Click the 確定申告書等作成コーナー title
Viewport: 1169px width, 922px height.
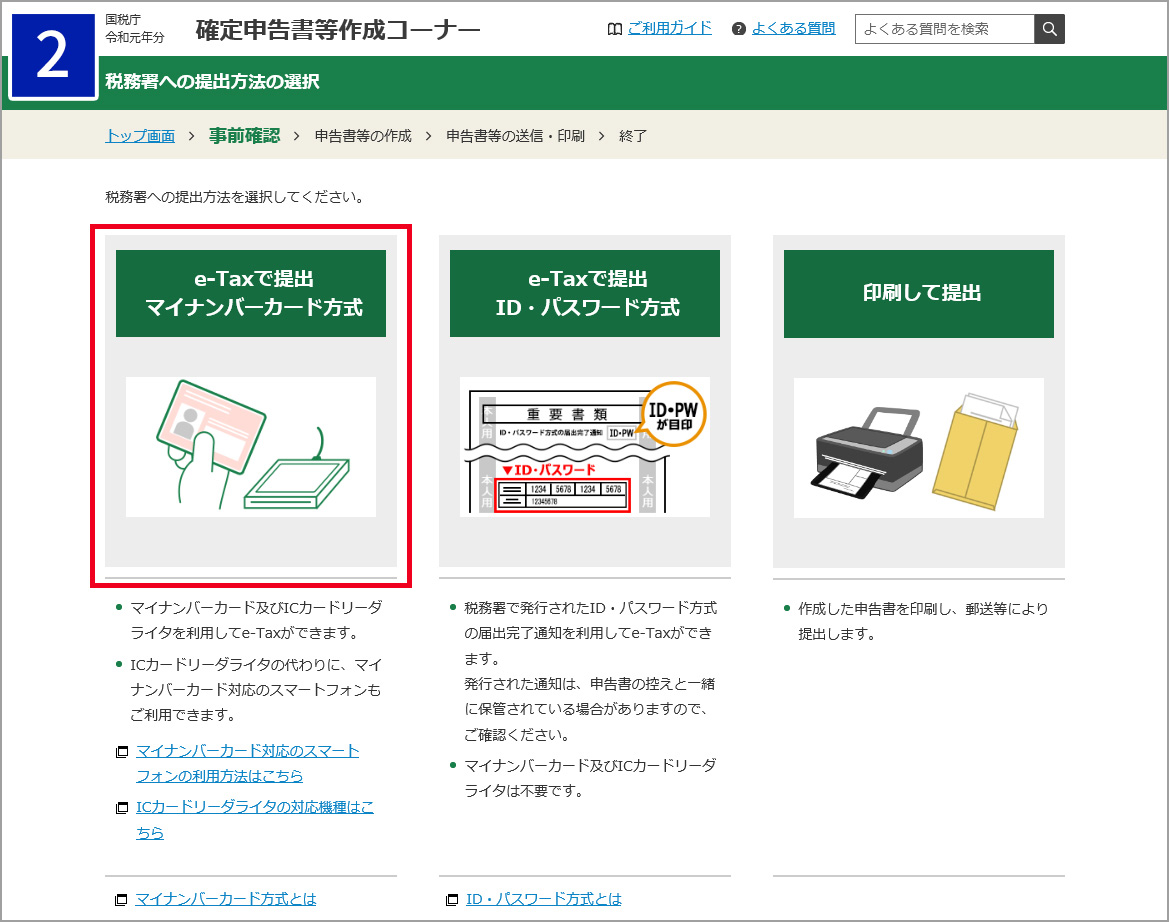coord(338,30)
